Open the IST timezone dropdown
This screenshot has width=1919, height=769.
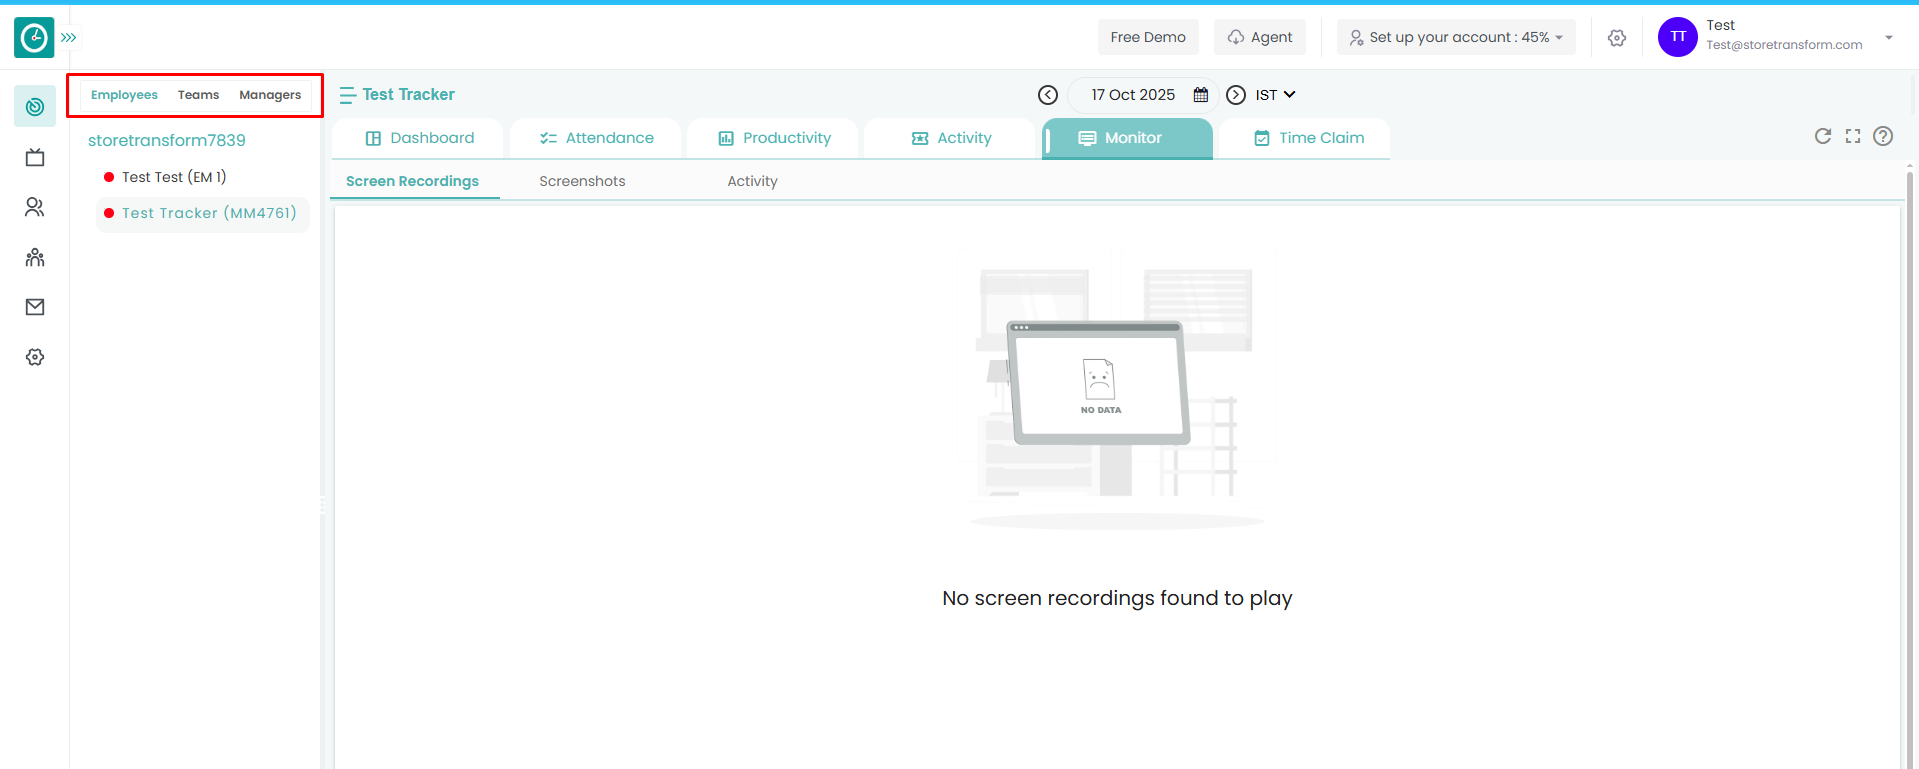(1276, 95)
